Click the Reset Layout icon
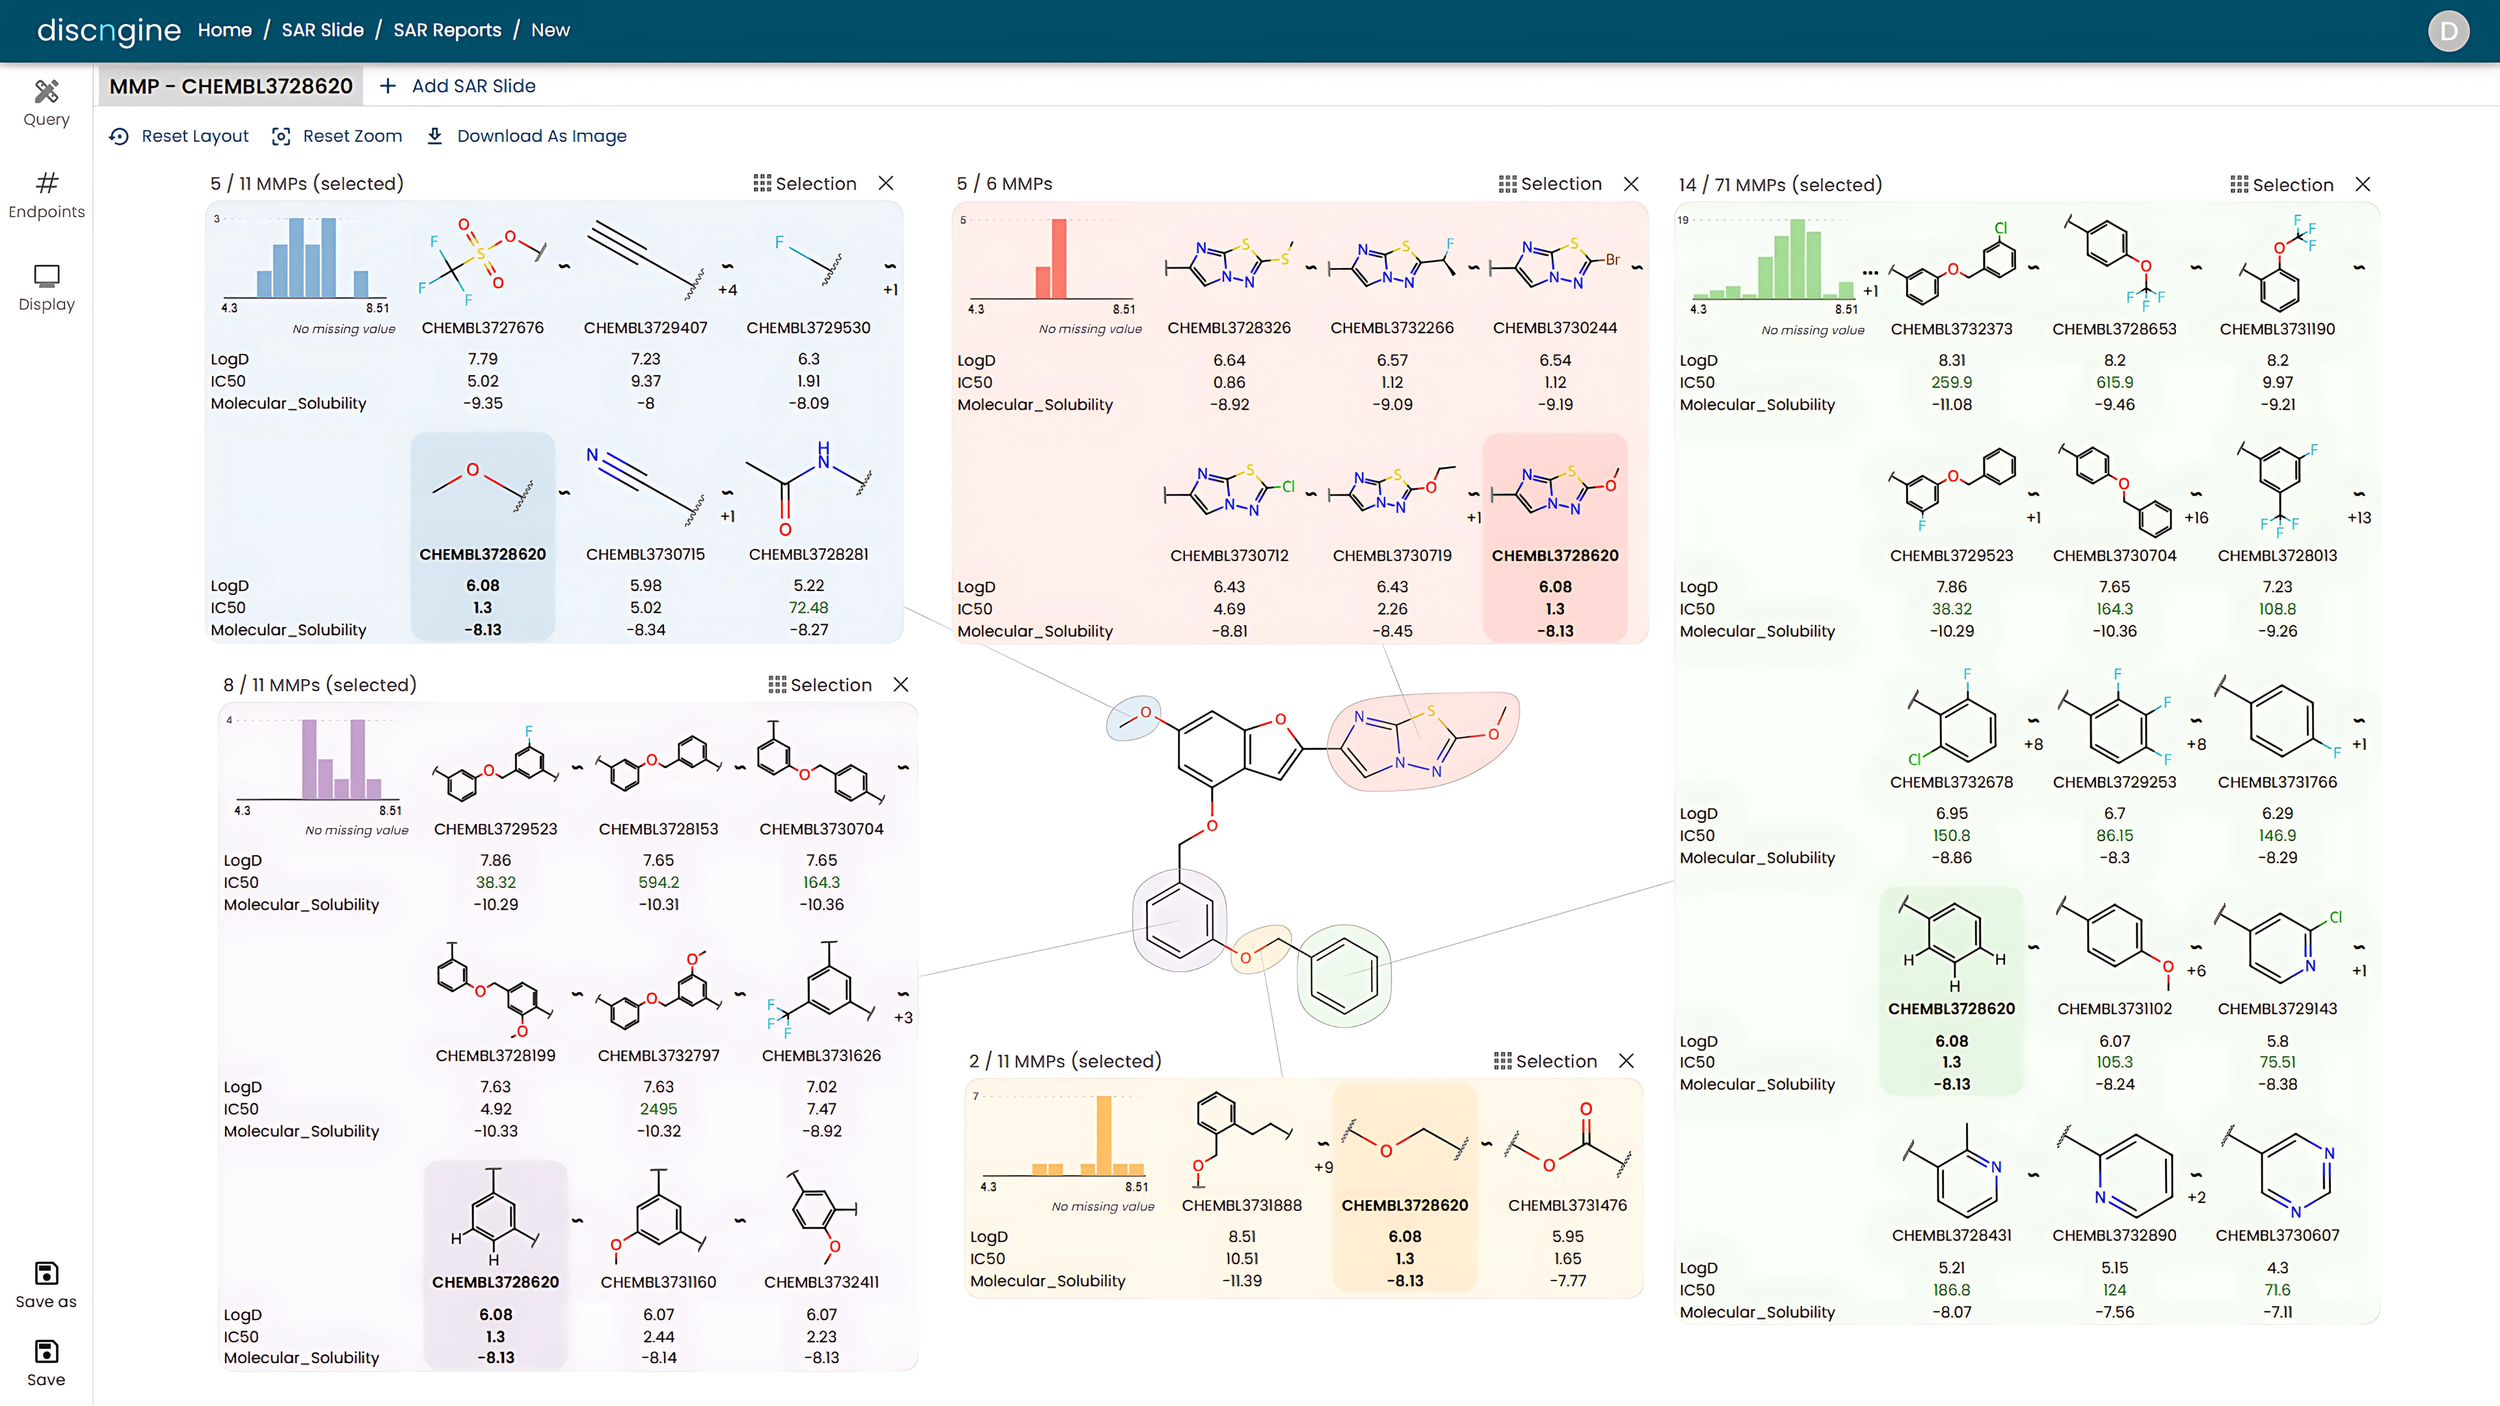The width and height of the screenshot is (2500, 1406). pyautogui.click(x=119, y=136)
